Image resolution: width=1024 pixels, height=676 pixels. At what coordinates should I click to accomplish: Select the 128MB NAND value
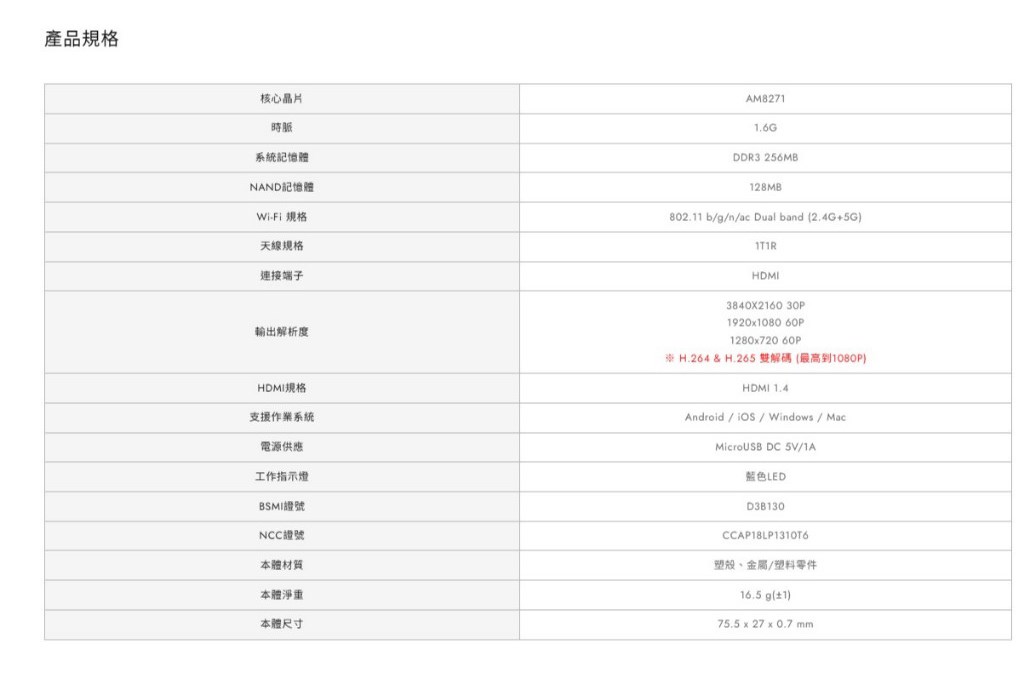click(x=765, y=187)
